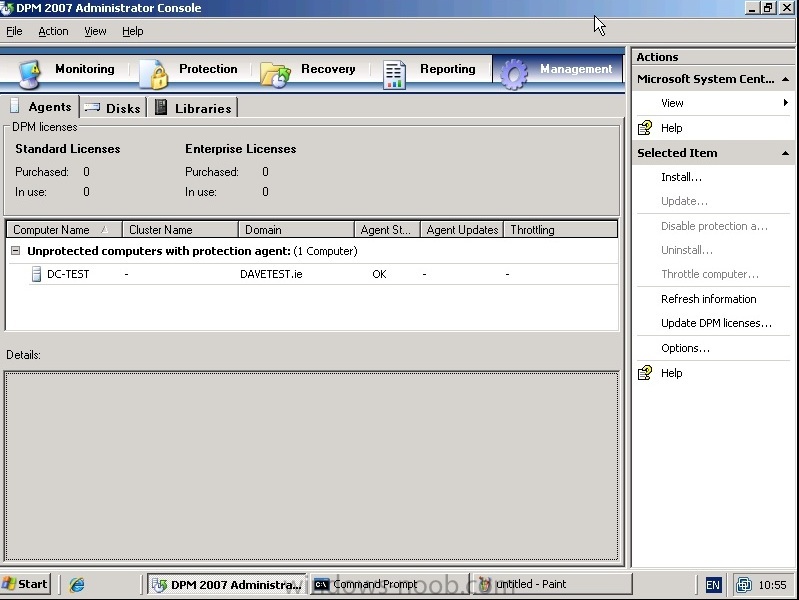The width and height of the screenshot is (799, 600).
Task: Click the Throttling column header
Action: tap(561, 229)
